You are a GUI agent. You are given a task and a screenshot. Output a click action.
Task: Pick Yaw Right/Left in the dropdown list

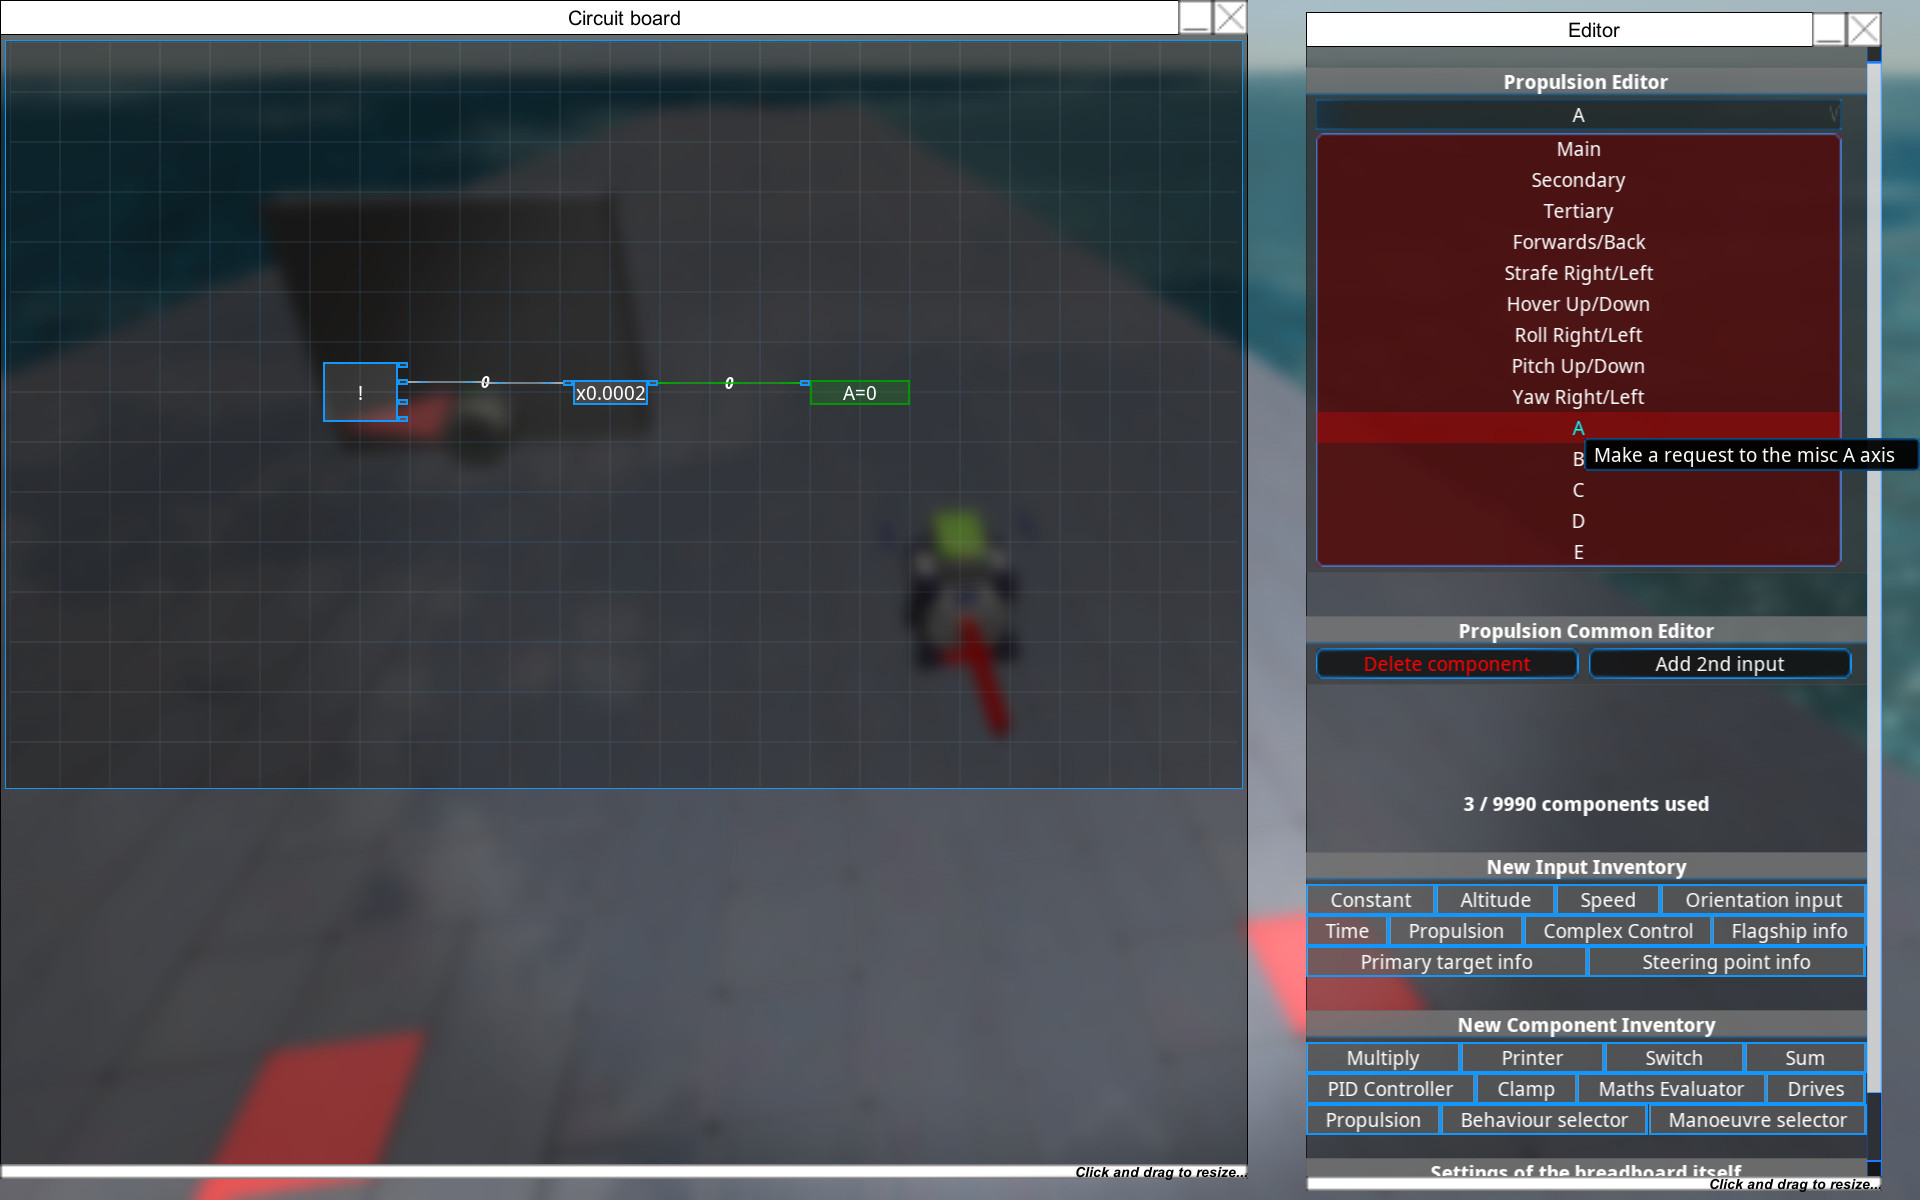pos(1577,397)
